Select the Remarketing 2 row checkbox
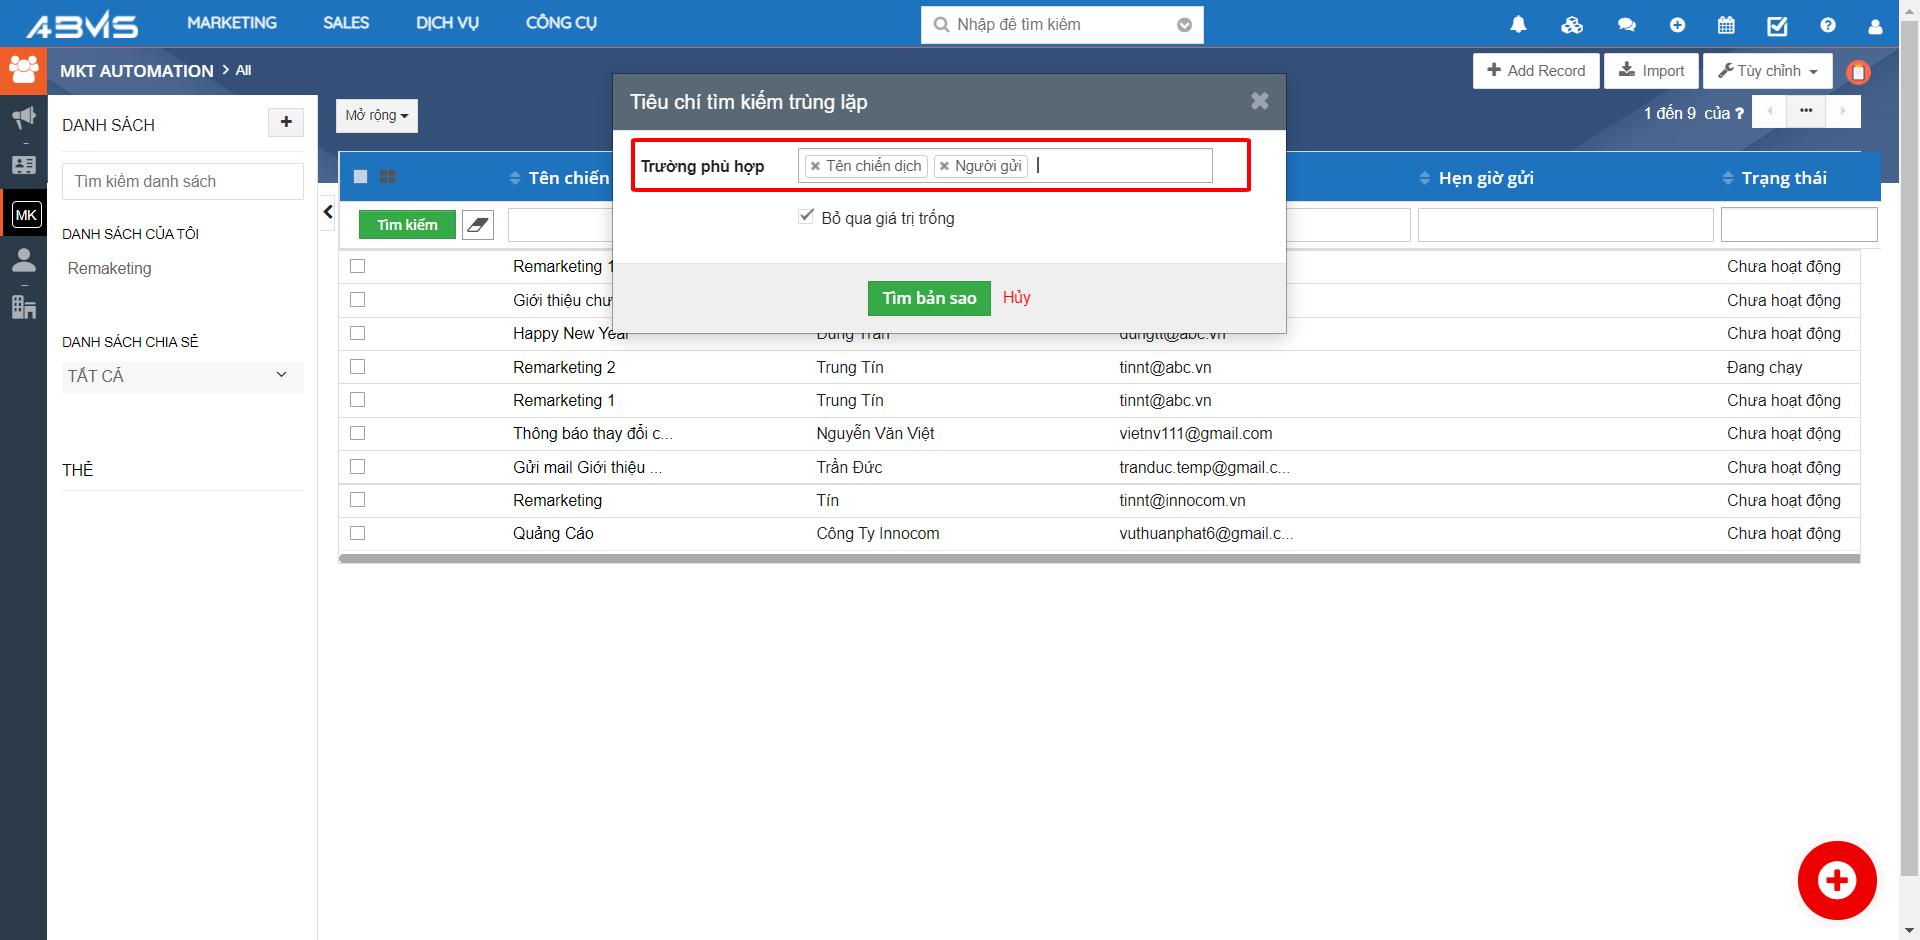 coord(358,367)
